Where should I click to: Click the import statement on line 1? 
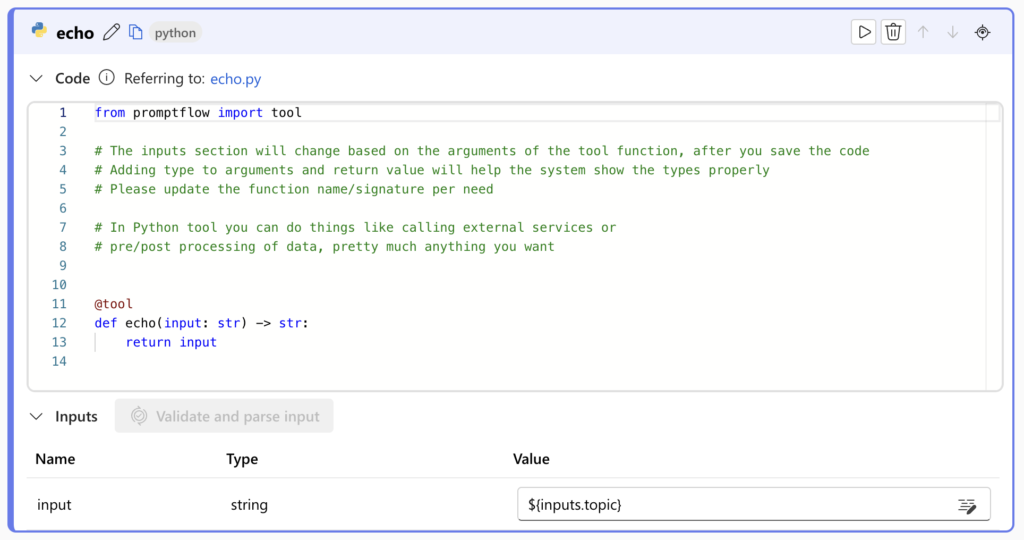(x=198, y=113)
